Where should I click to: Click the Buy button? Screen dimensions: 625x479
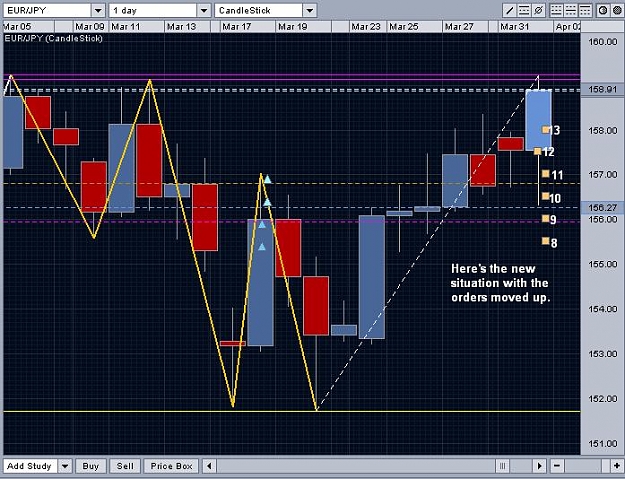point(90,465)
